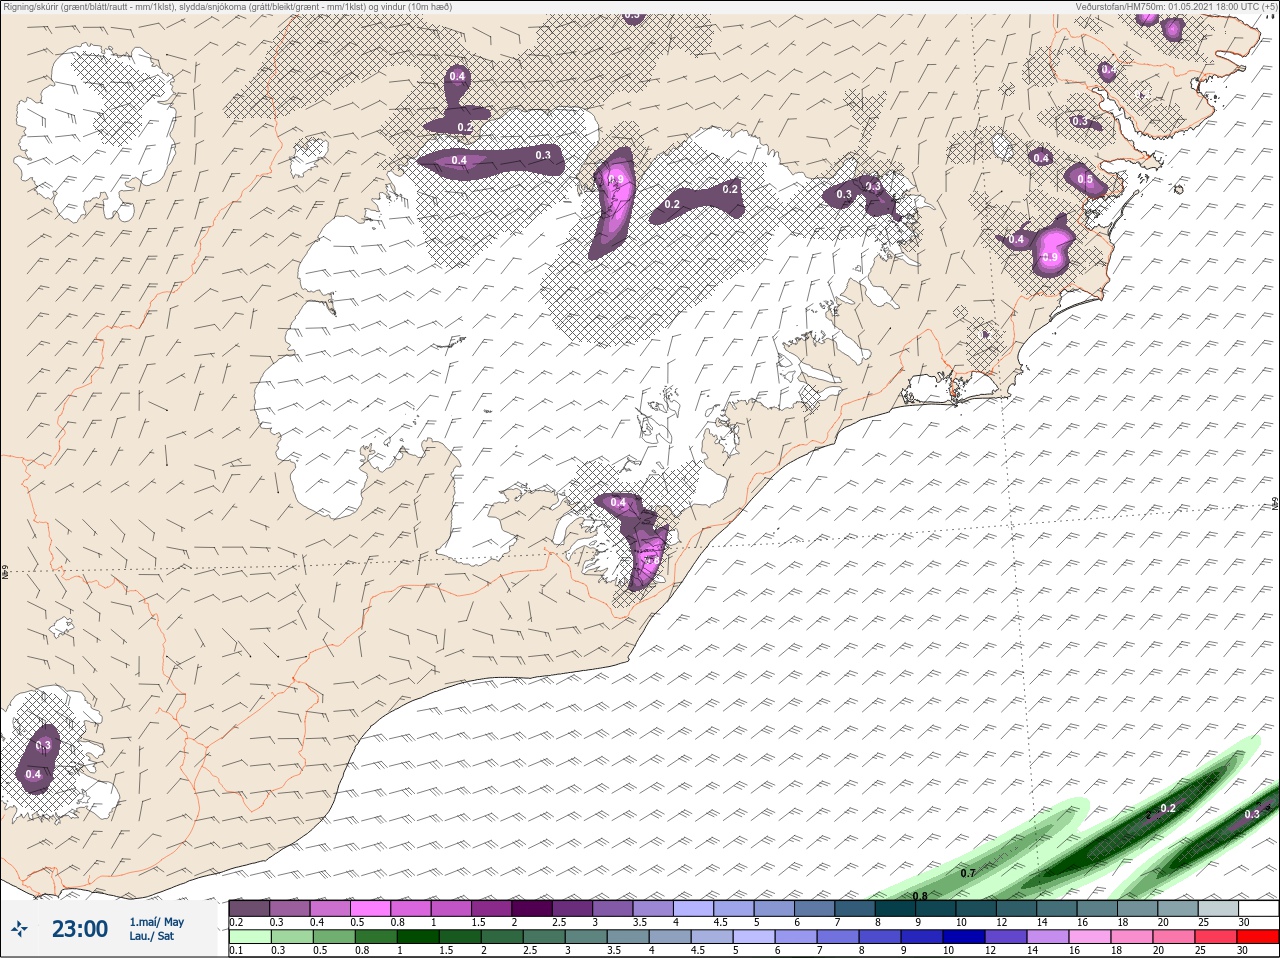Pick the dark purple upper legend swatch between 2 and 2.5

pyautogui.click(x=533, y=908)
